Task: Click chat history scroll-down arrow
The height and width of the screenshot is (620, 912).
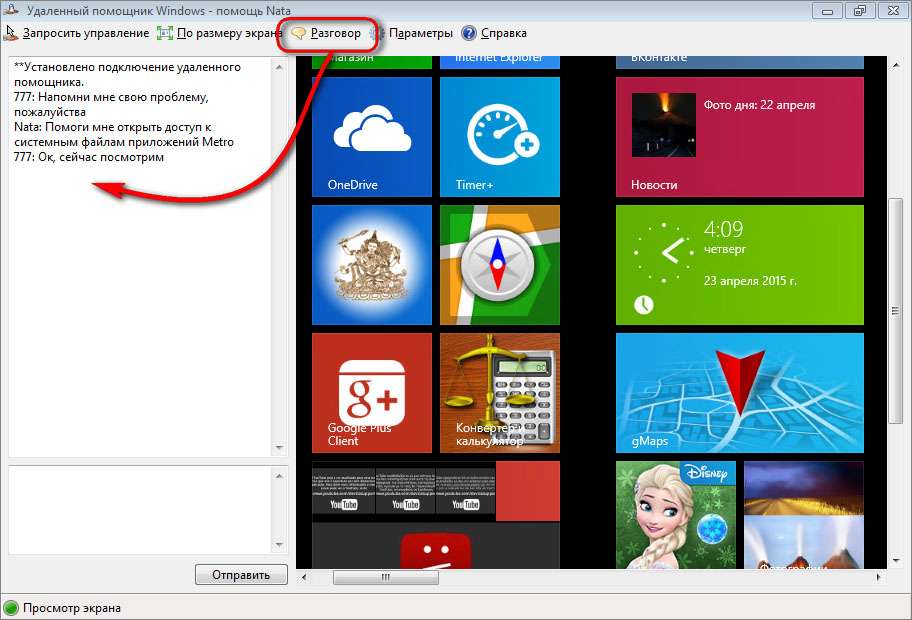Action: coord(279,448)
